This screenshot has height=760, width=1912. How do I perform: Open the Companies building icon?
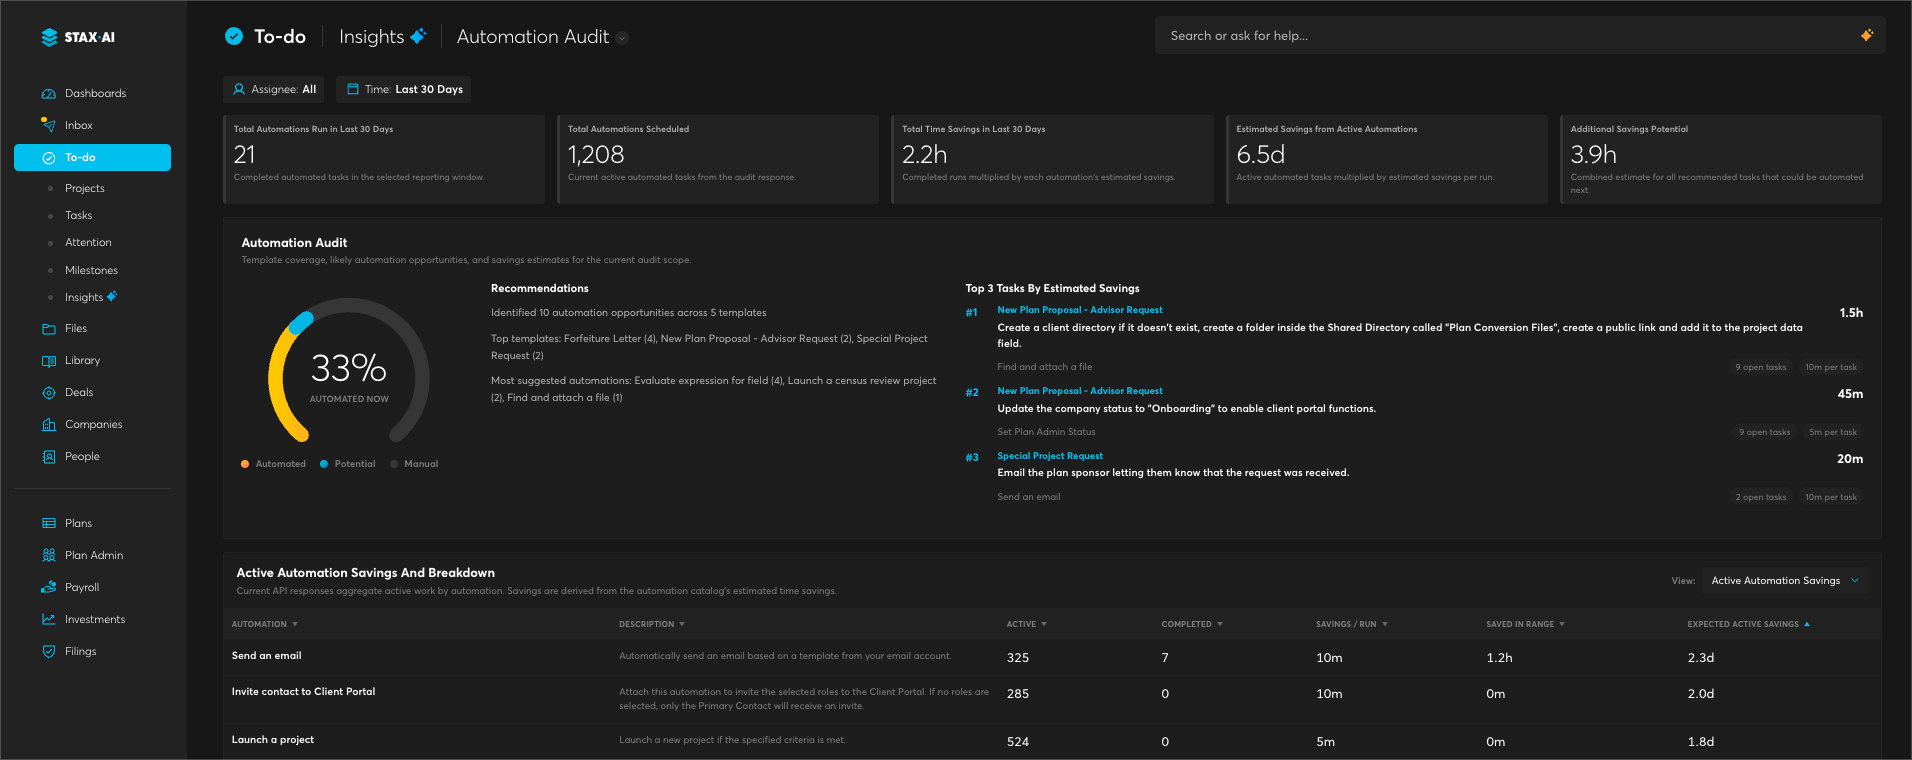(x=48, y=424)
